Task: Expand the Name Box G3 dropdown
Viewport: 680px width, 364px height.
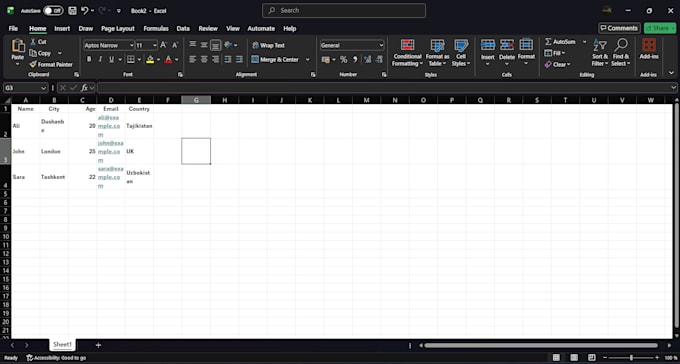Action: [x=43, y=88]
